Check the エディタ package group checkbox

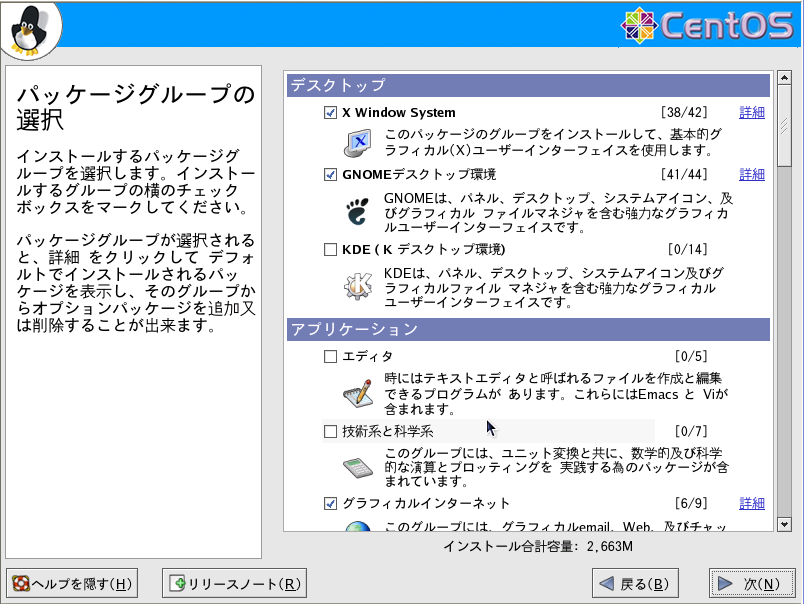point(330,356)
